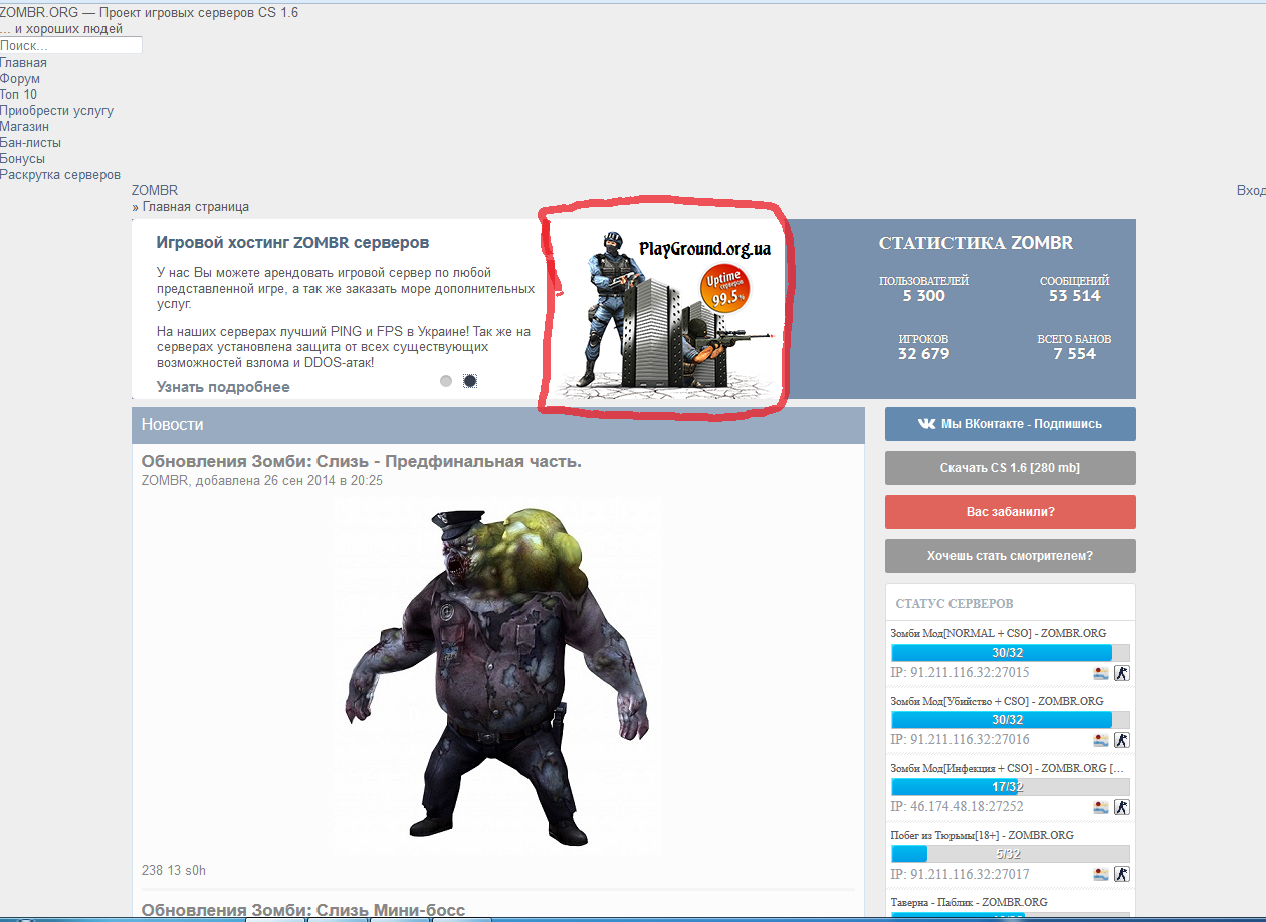This screenshot has width=1266, height=922.
Task: Click IP: 91.211.116.32:27016 text
Action: coord(960,740)
